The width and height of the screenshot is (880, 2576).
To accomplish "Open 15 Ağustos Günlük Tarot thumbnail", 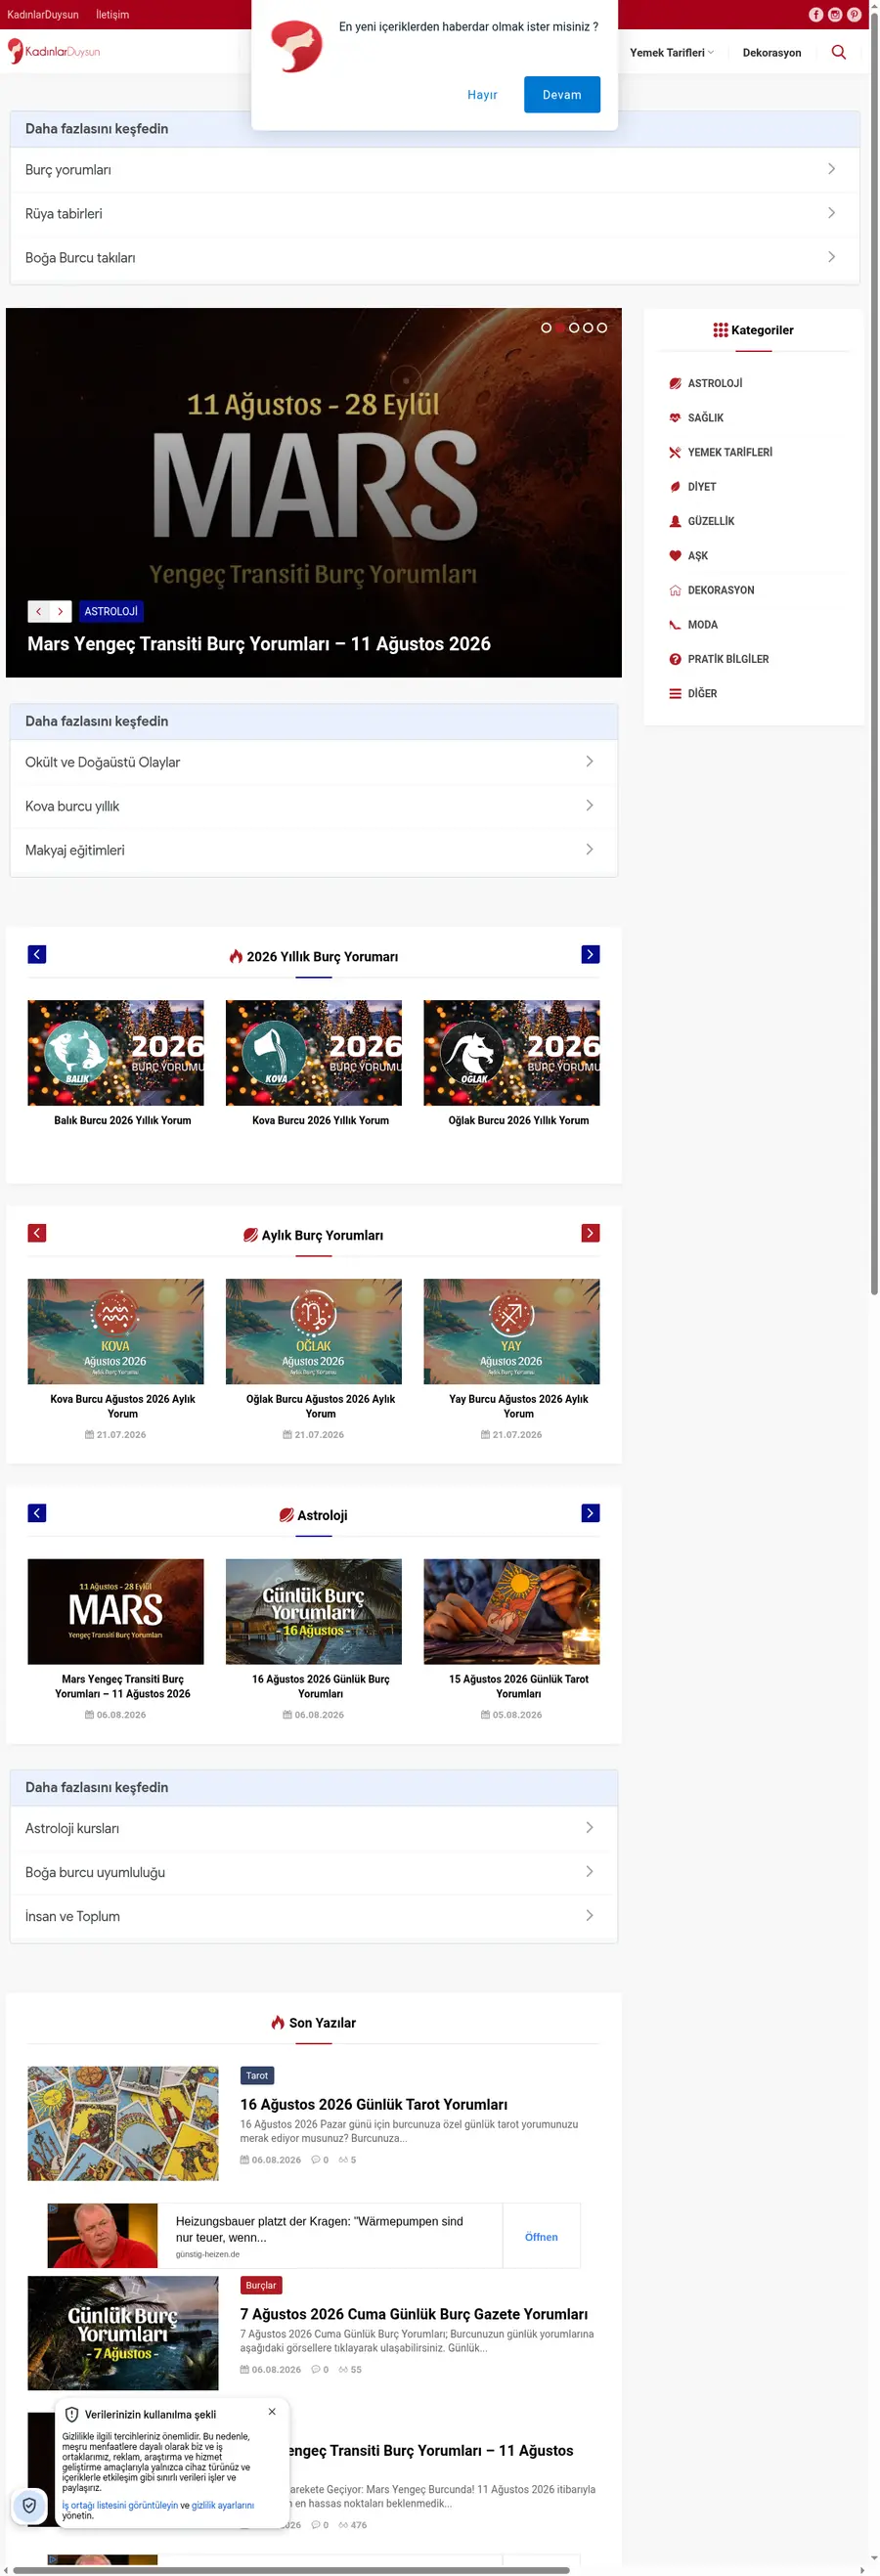I will pyautogui.click(x=512, y=1611).
